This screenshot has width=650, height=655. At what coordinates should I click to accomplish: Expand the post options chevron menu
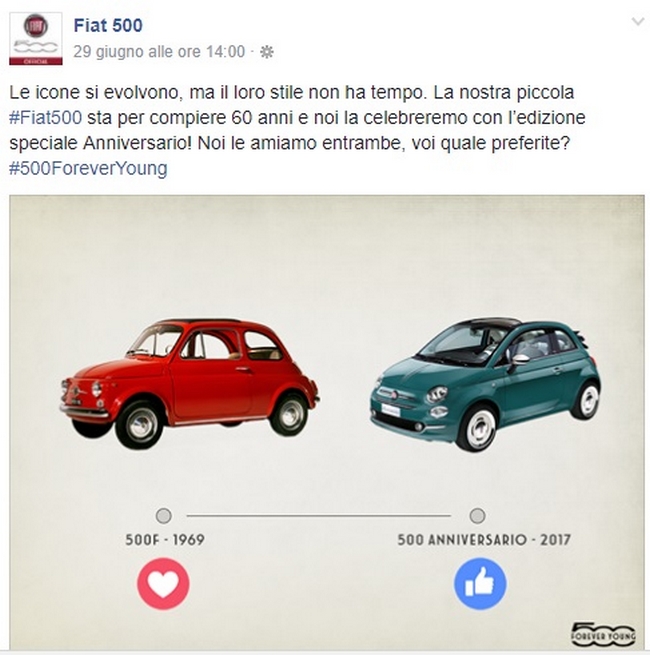pyautogui.click(x=637, y=21)
